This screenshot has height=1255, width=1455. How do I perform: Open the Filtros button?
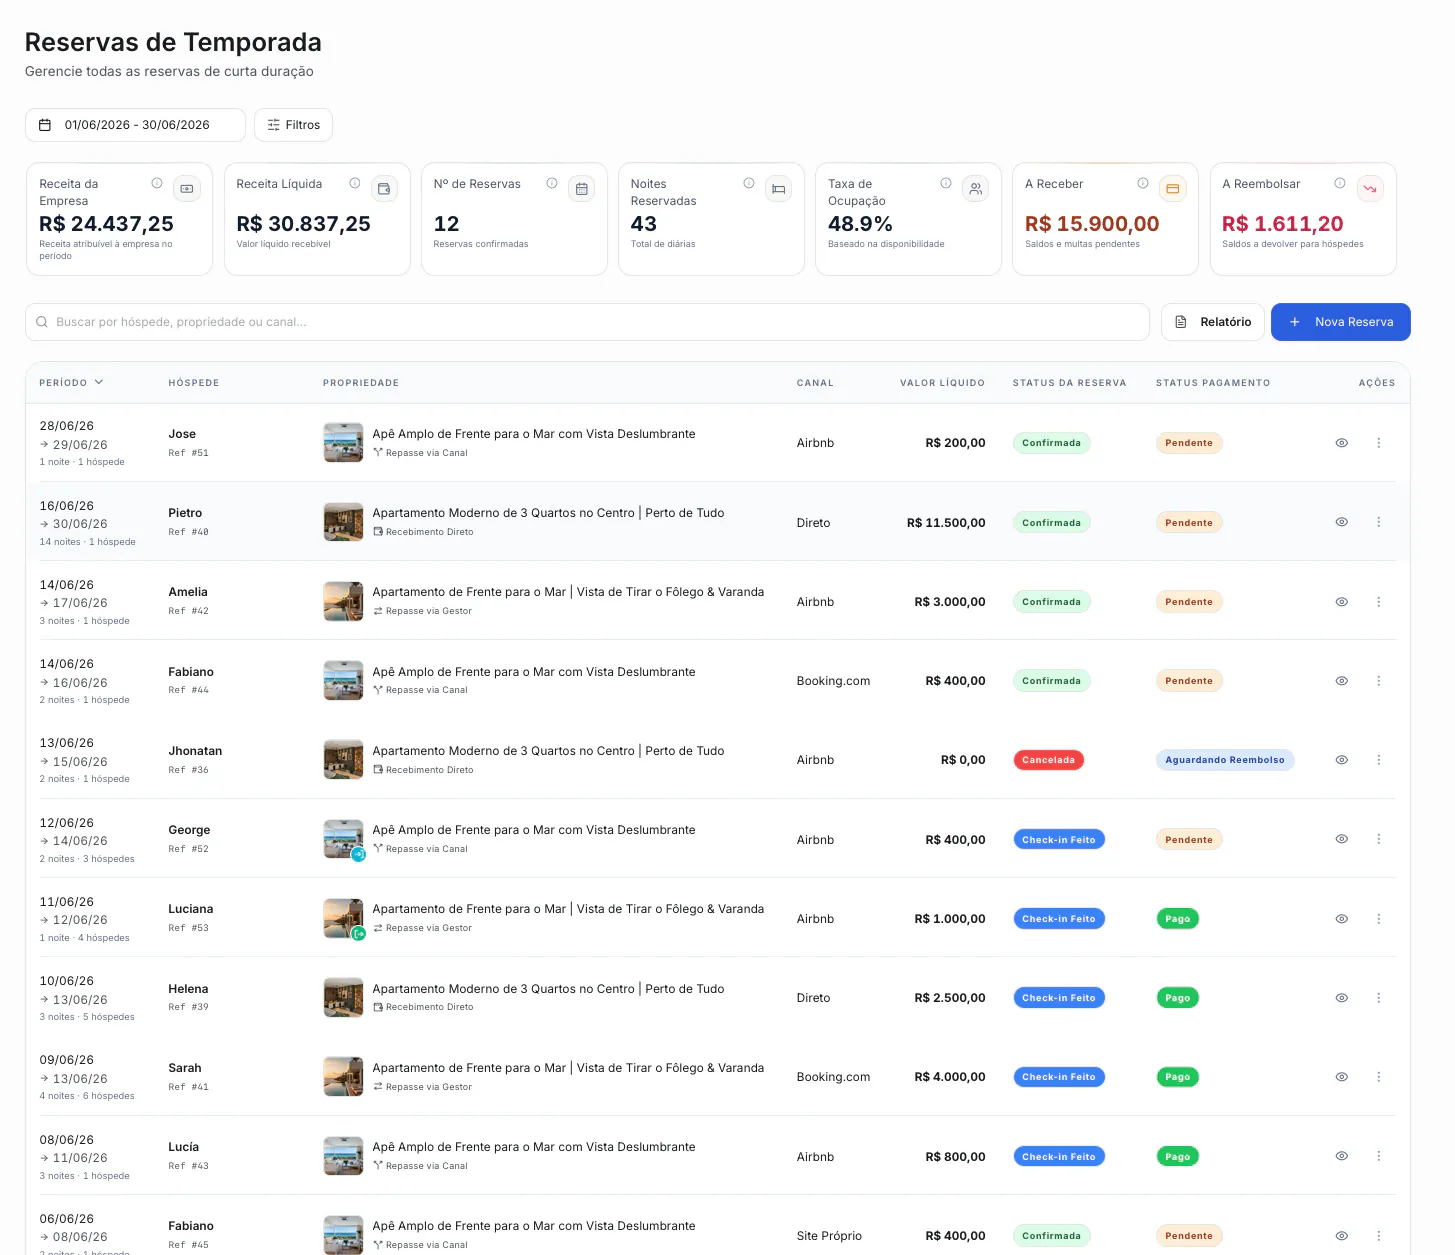click(x=293, y=125)
